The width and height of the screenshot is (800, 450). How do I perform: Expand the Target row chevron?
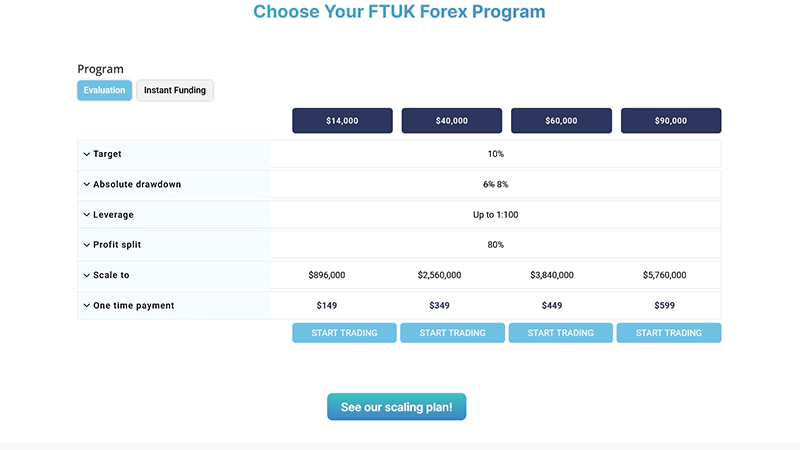(87, 154)
